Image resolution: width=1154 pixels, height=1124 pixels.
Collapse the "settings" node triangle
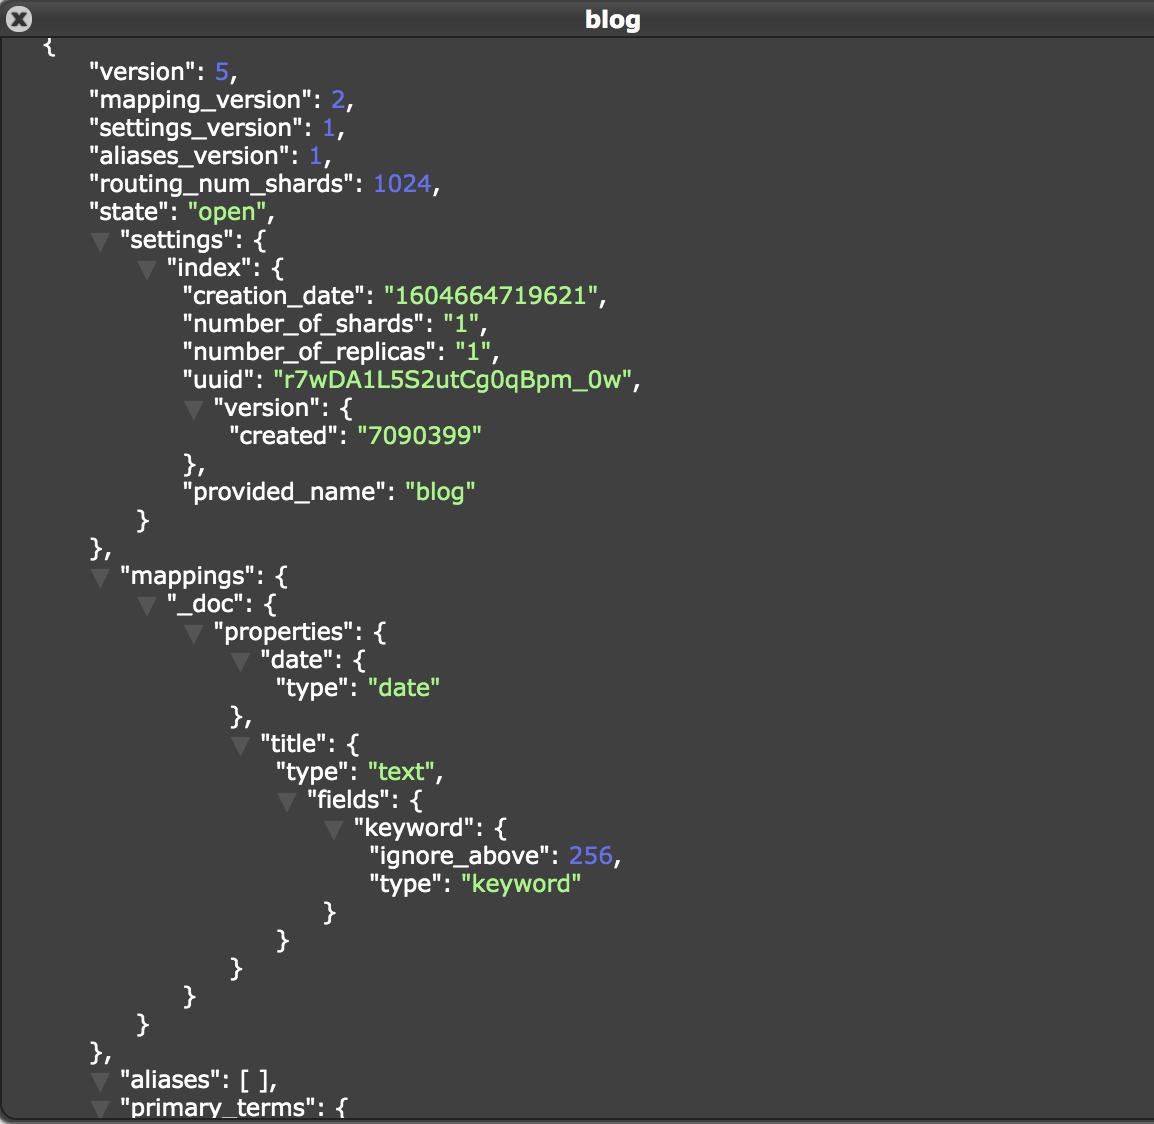pyautogui.click(x=100, y=241)
